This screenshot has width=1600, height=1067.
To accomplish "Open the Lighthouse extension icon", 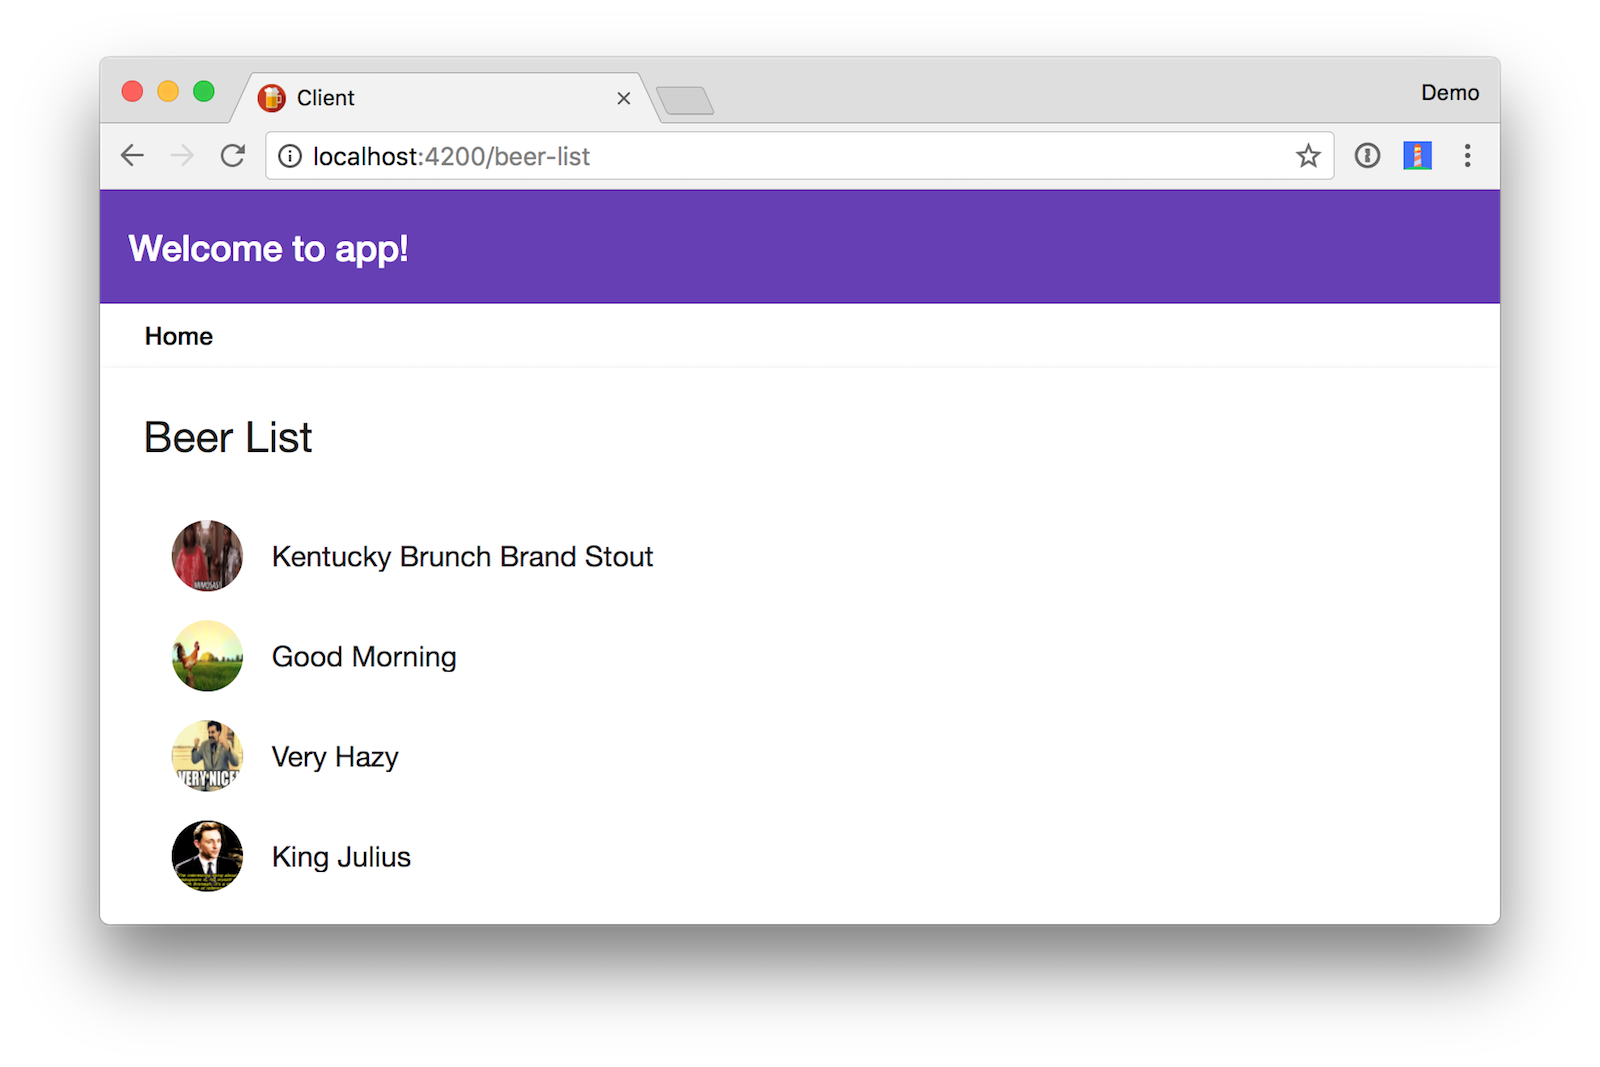I will 1417,156.
